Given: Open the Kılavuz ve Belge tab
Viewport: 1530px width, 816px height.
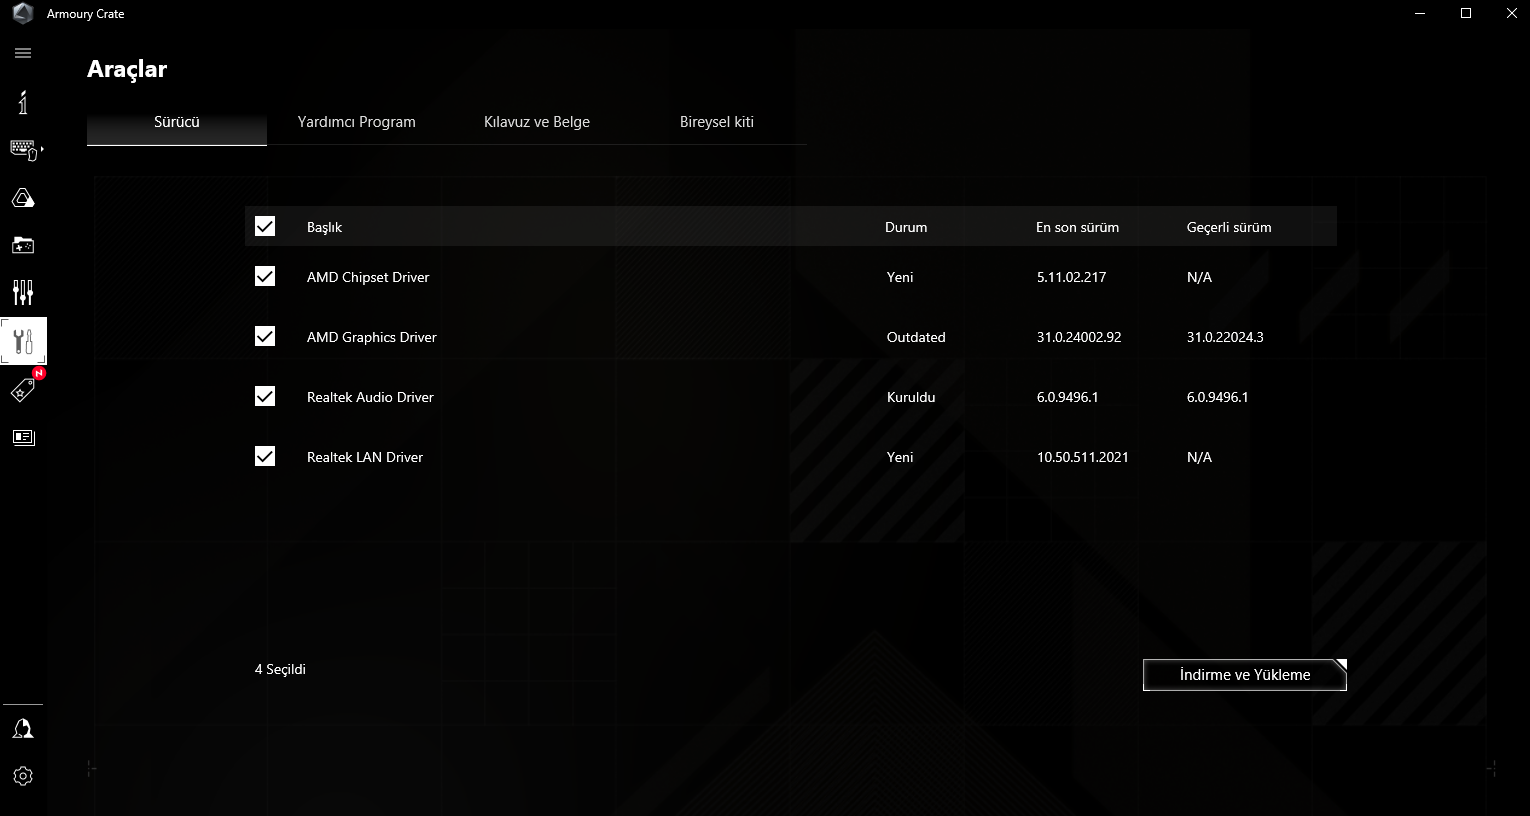Looking at the screenshot, I should tap(537, 122).
